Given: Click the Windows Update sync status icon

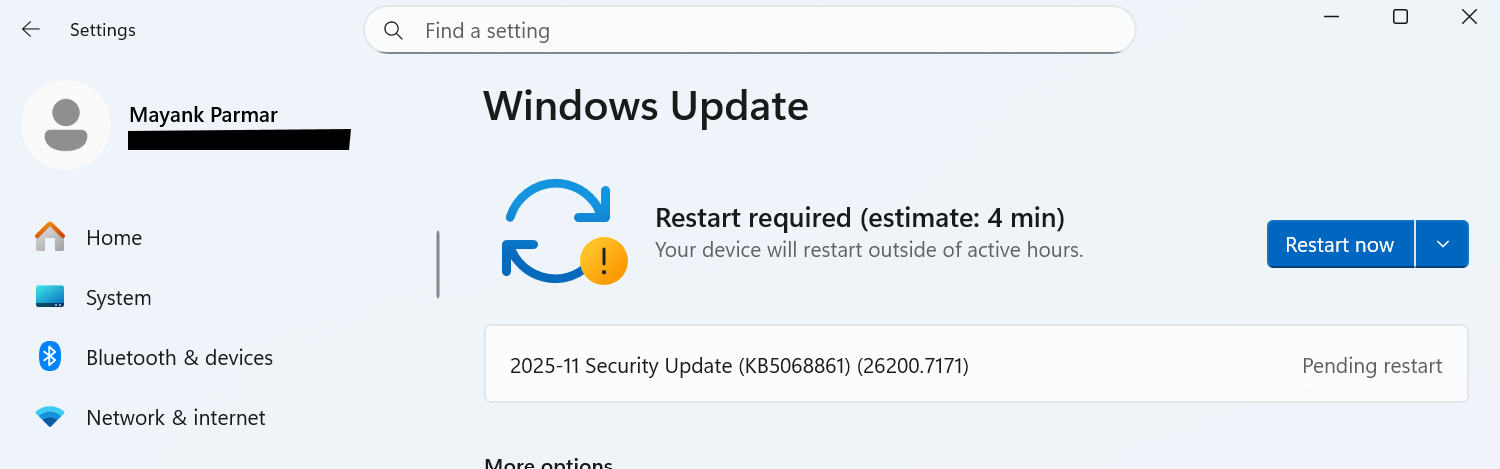Looking at the screenshot, I should click(x=563, y=232).
